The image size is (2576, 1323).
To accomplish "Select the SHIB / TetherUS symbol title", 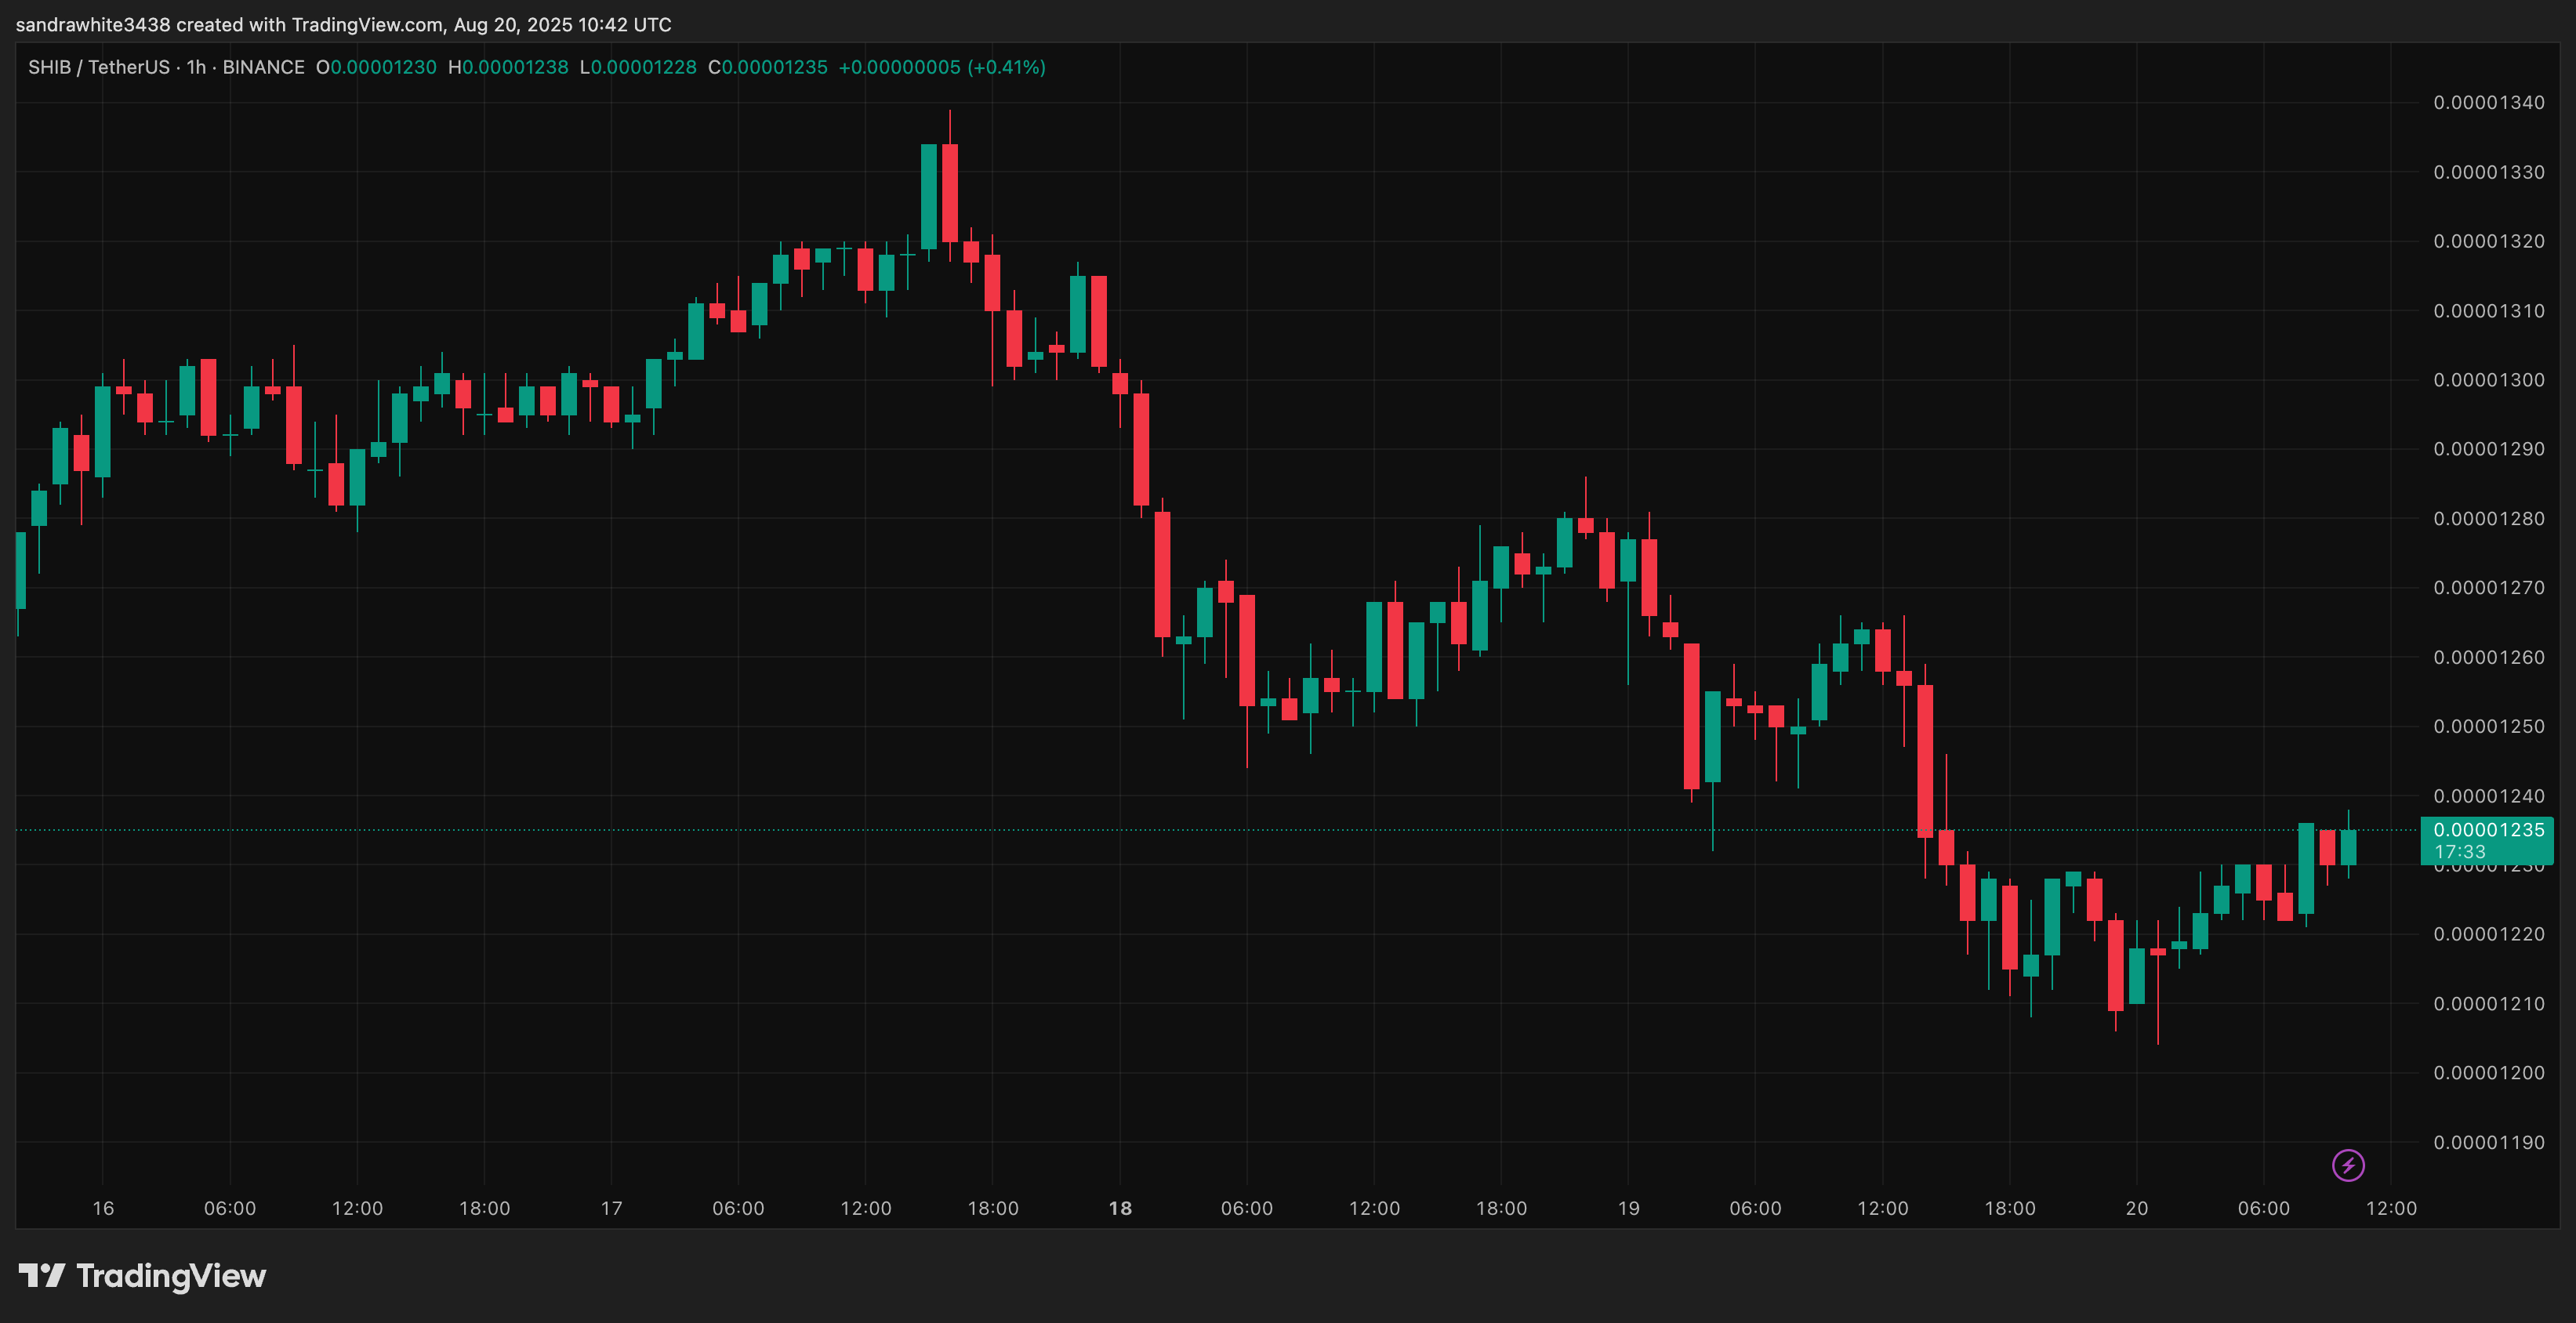I will click(x=98, y=67).
